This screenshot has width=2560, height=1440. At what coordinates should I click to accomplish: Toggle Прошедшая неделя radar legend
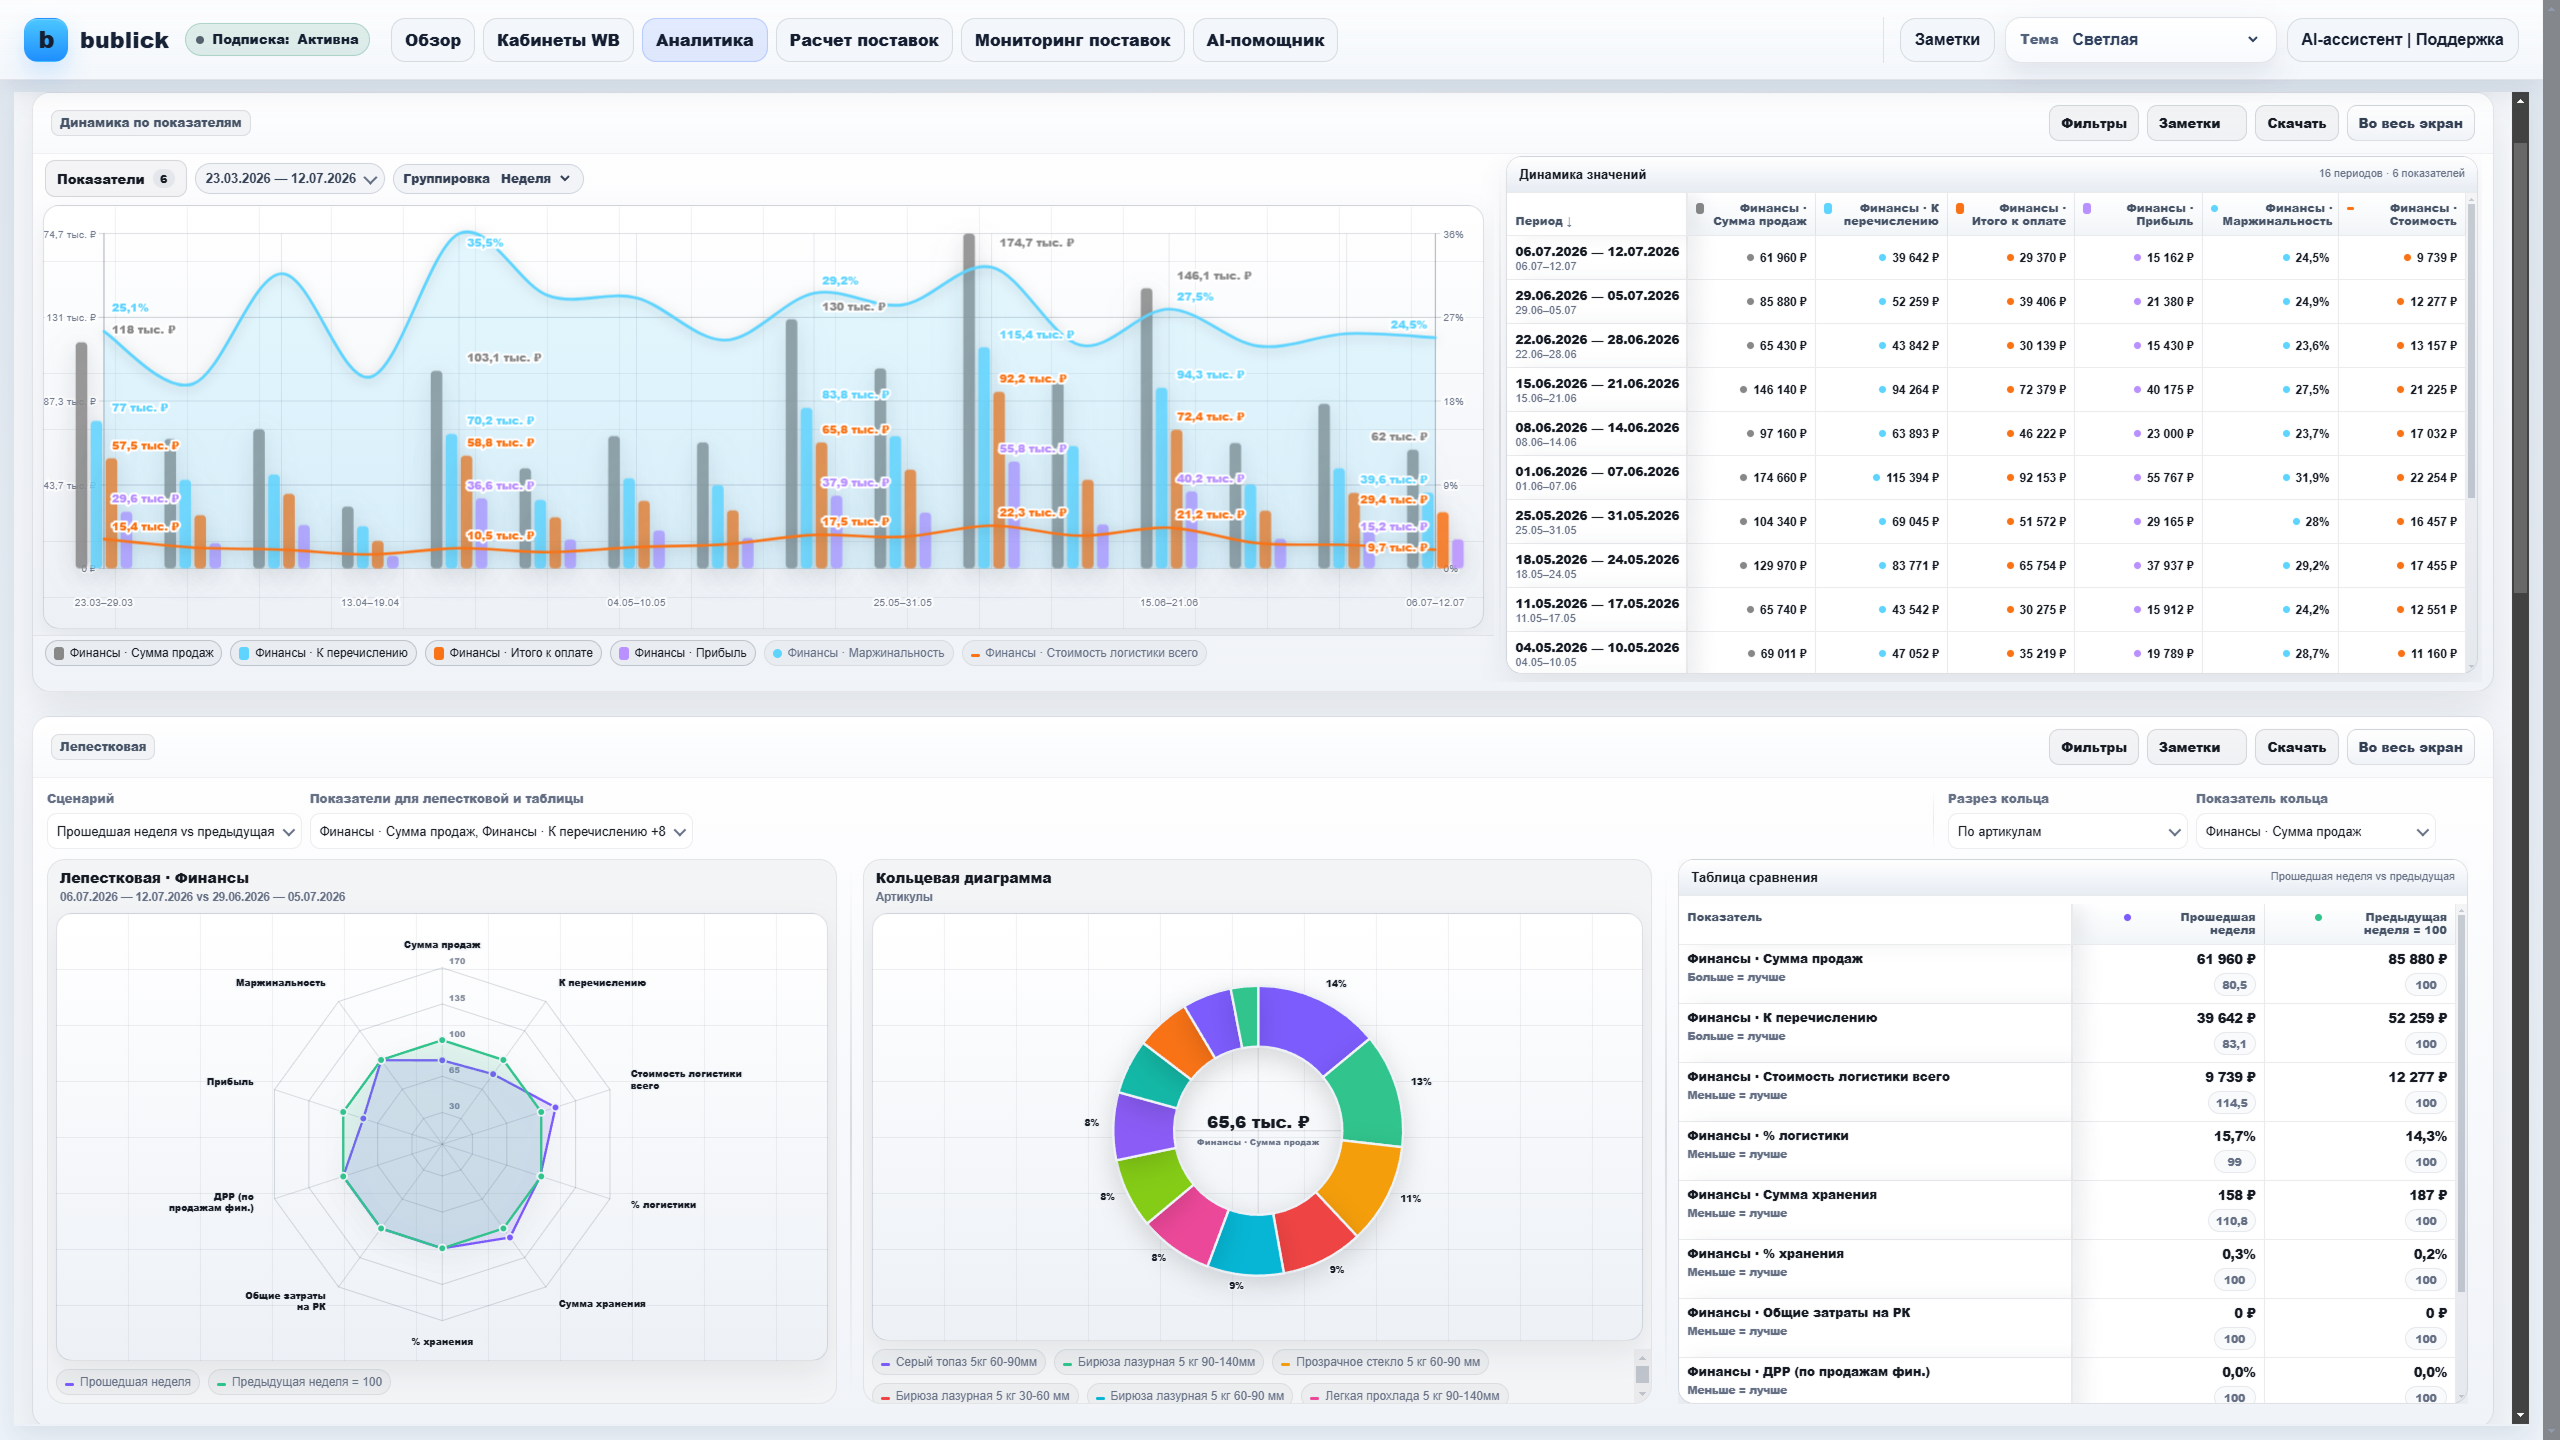tap(128, 1382)
